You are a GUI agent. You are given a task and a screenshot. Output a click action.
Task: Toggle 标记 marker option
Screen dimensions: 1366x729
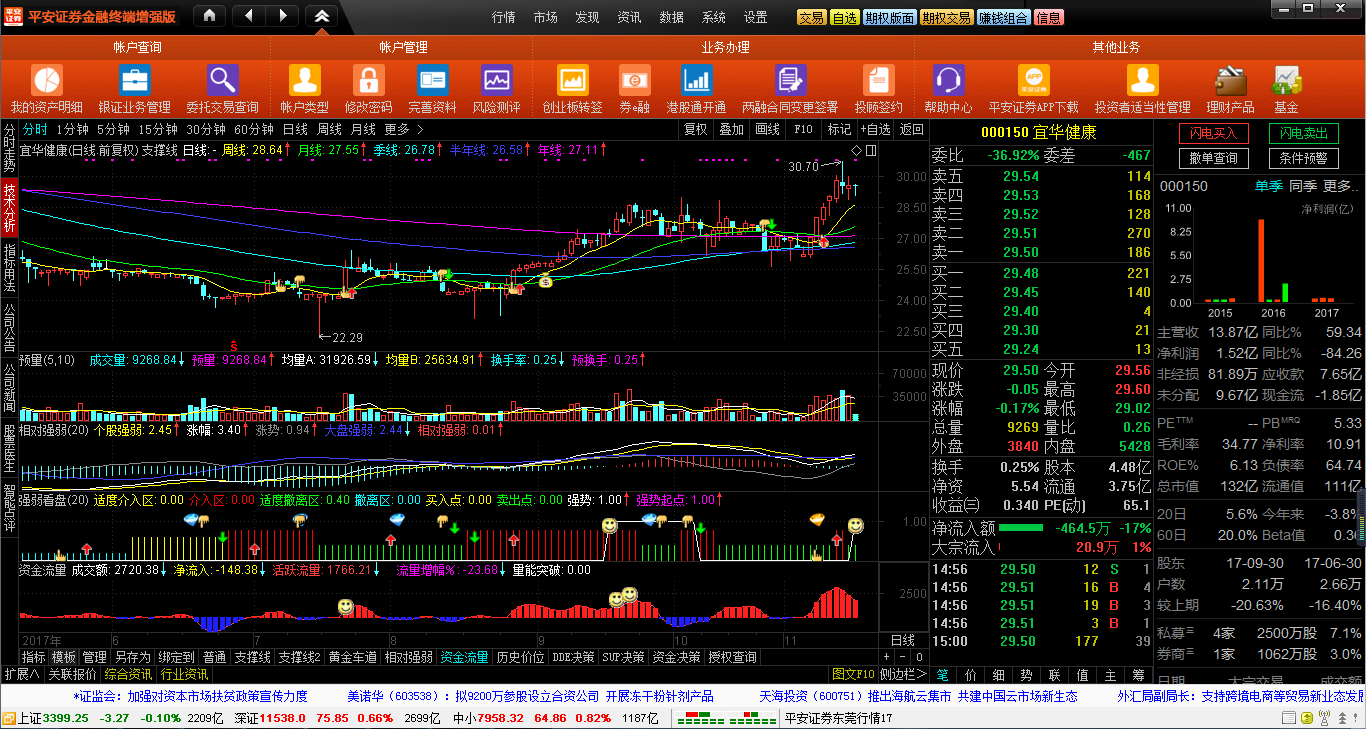coord(839,129)
